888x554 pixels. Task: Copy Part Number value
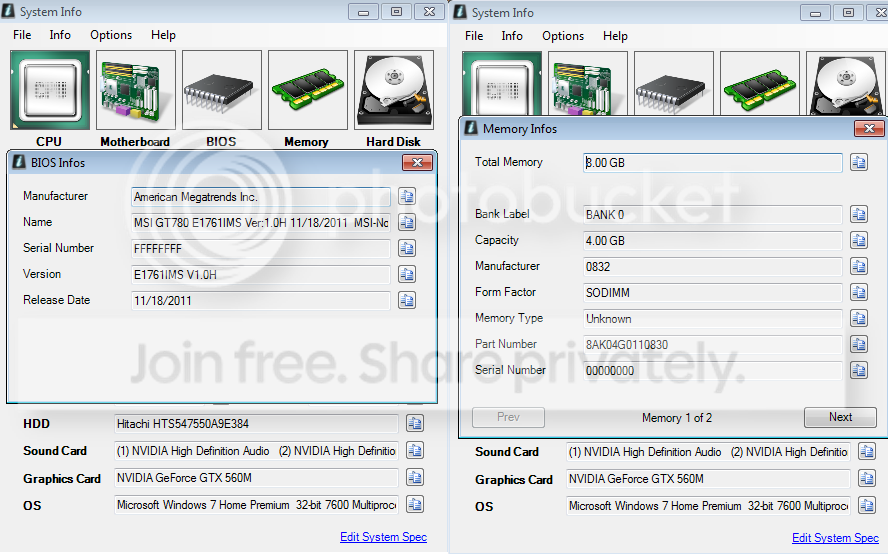click(859, 345)
